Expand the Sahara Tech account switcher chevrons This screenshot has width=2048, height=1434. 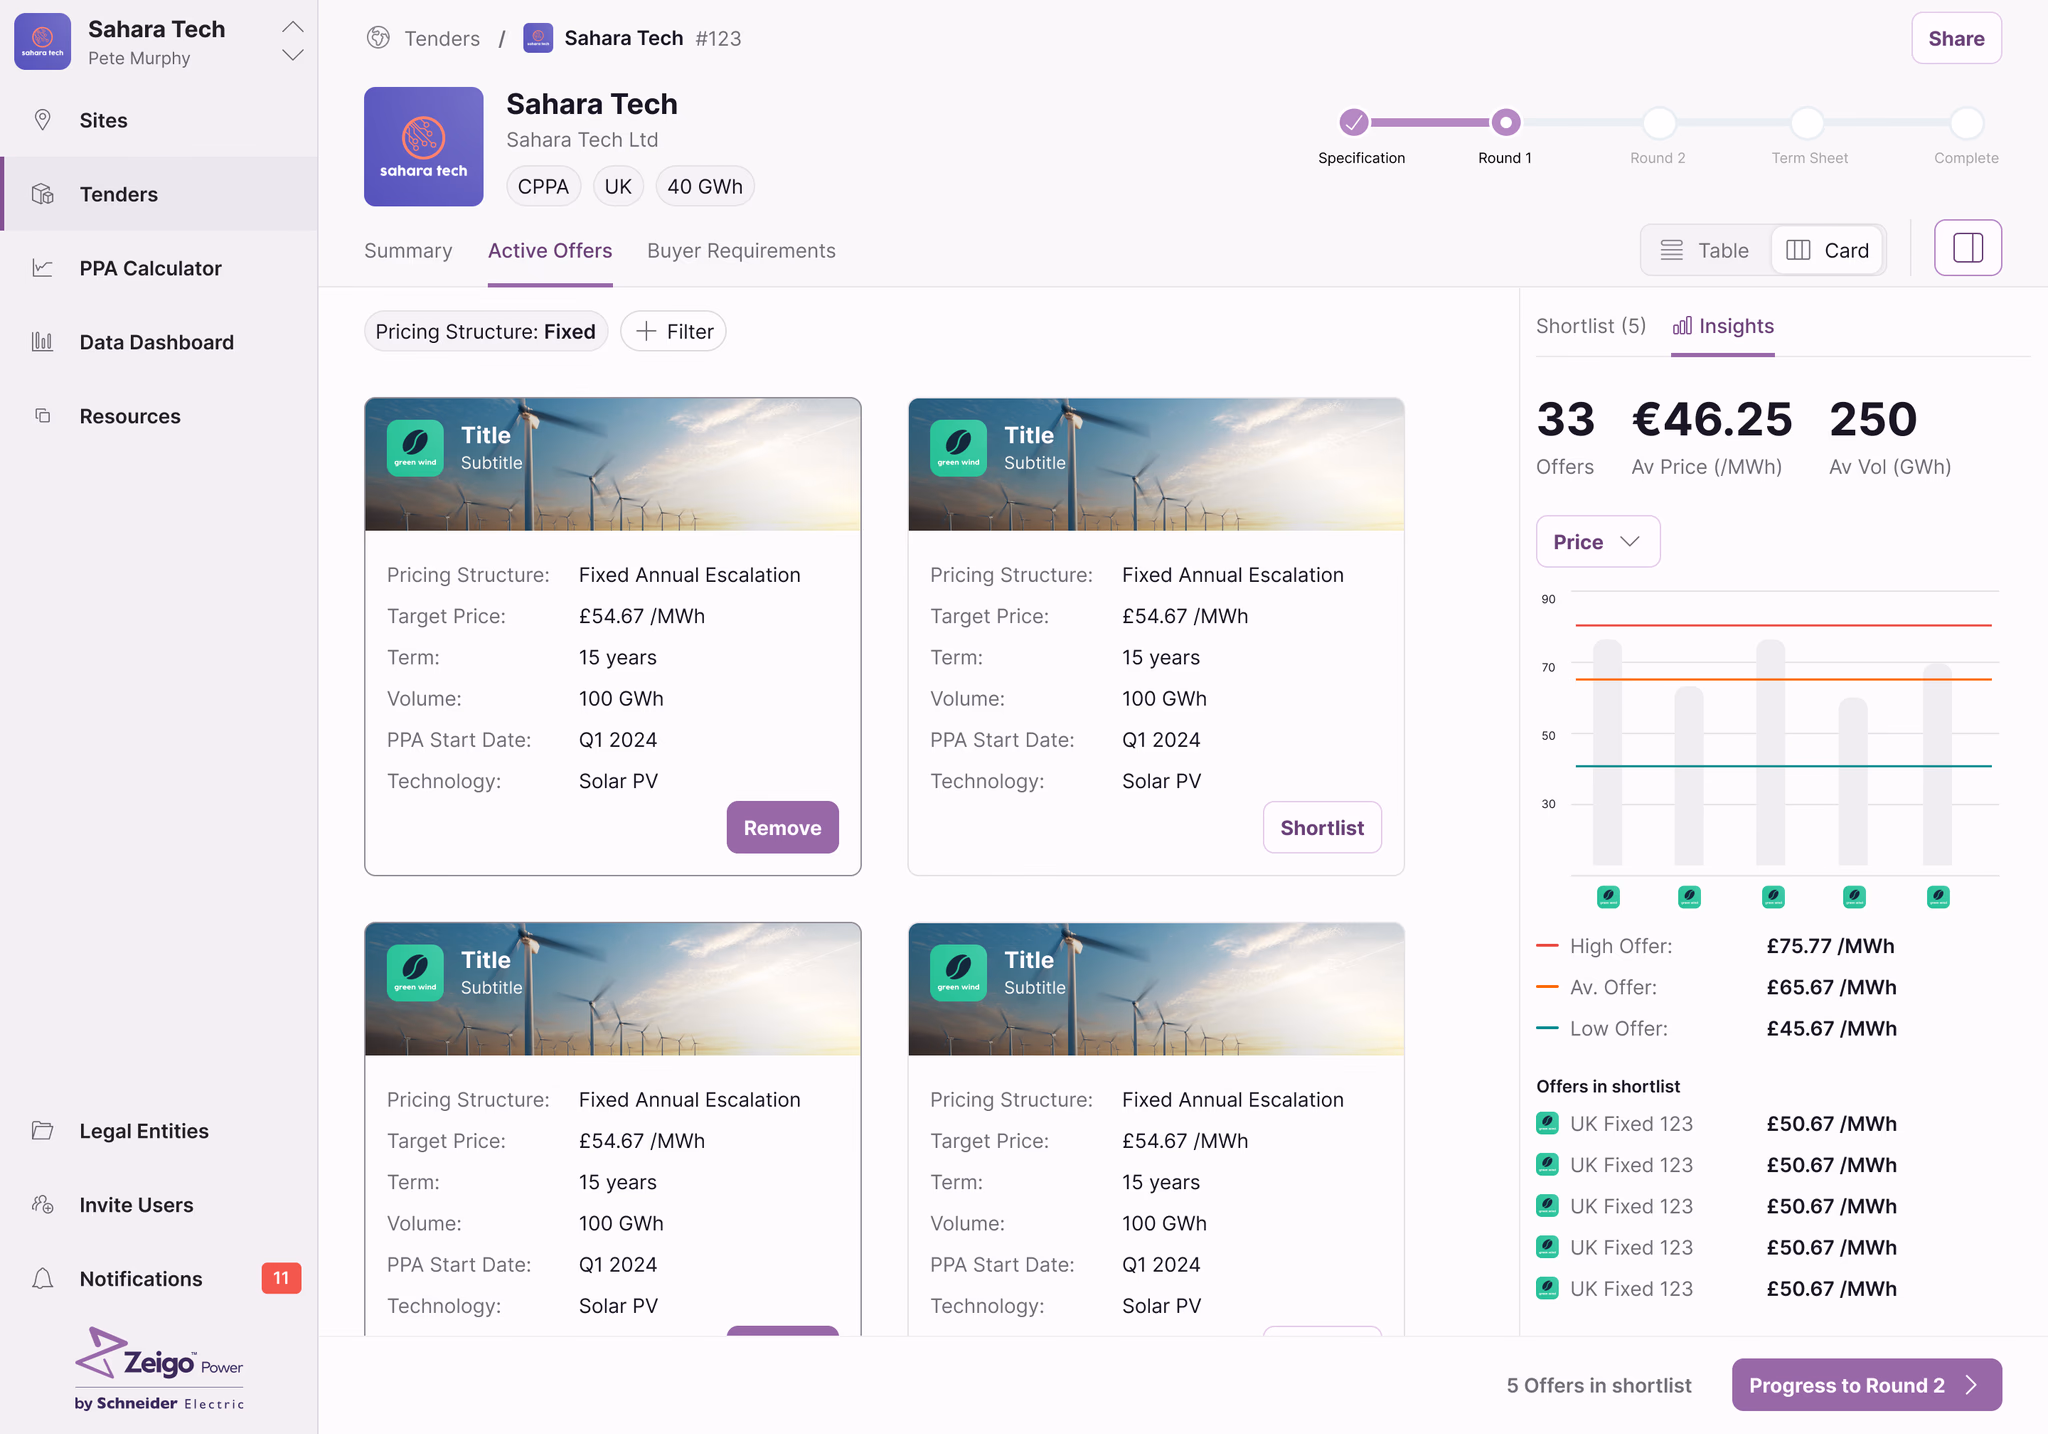(x=292, y=41)
